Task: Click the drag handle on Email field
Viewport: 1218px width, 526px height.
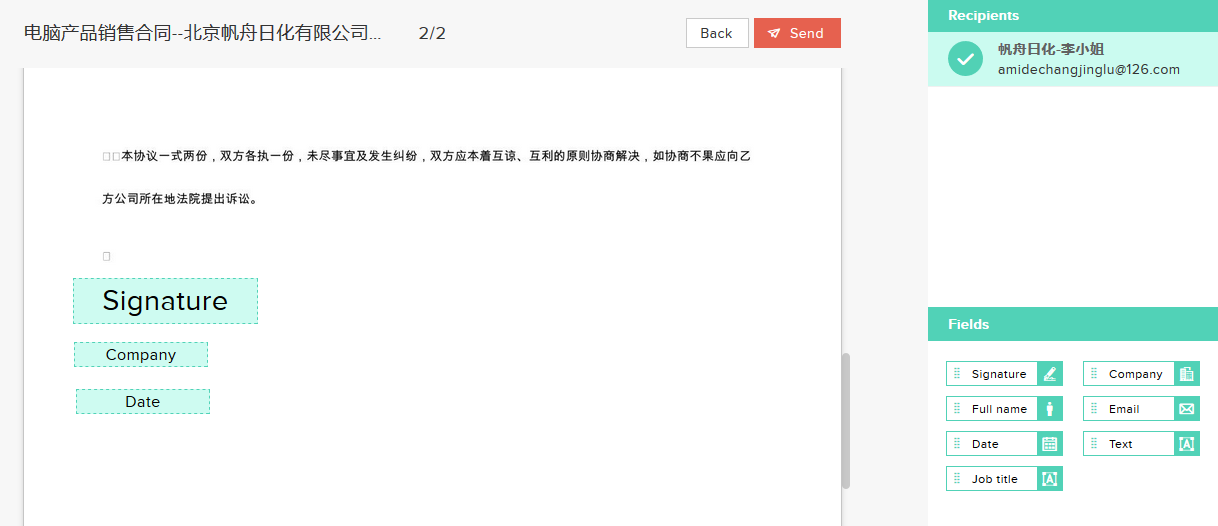Action: 1094,409
